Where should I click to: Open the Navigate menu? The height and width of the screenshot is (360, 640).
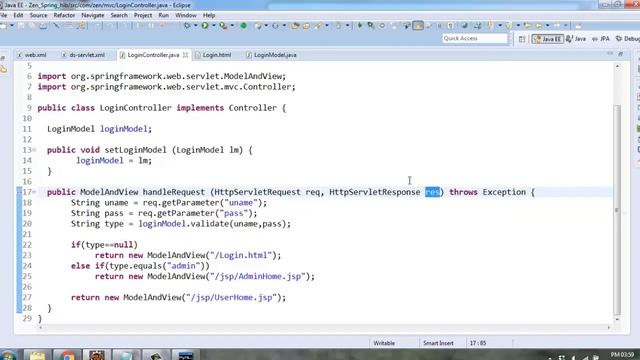93,15
